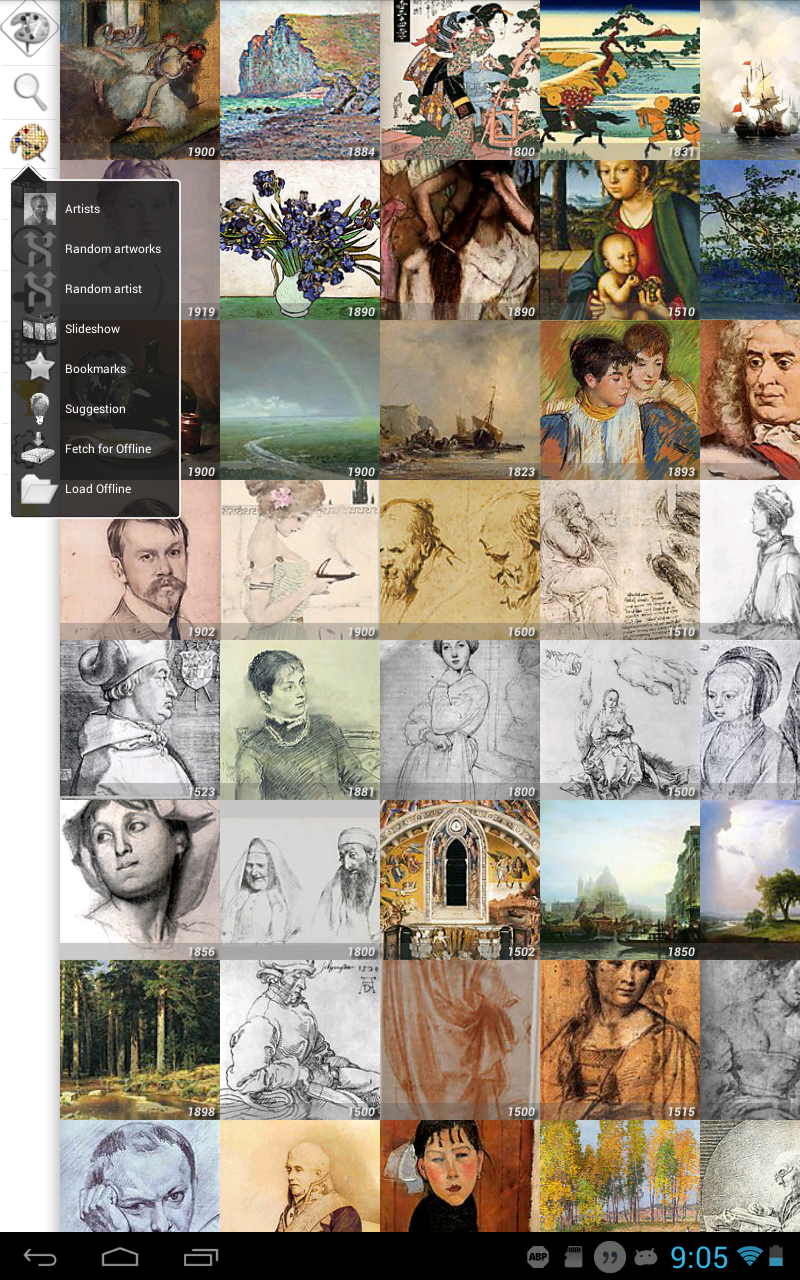800x1280 pixels.
Task: Open two children portrait dated 1893
Action: [x=620, y=400]
